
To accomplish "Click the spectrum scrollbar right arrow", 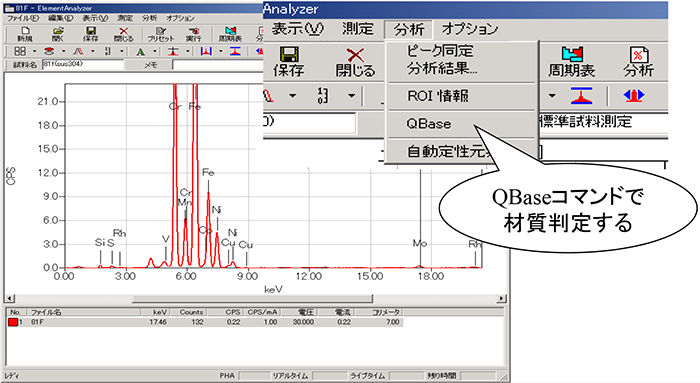I will pyautogui.click(x=502, y=298).
